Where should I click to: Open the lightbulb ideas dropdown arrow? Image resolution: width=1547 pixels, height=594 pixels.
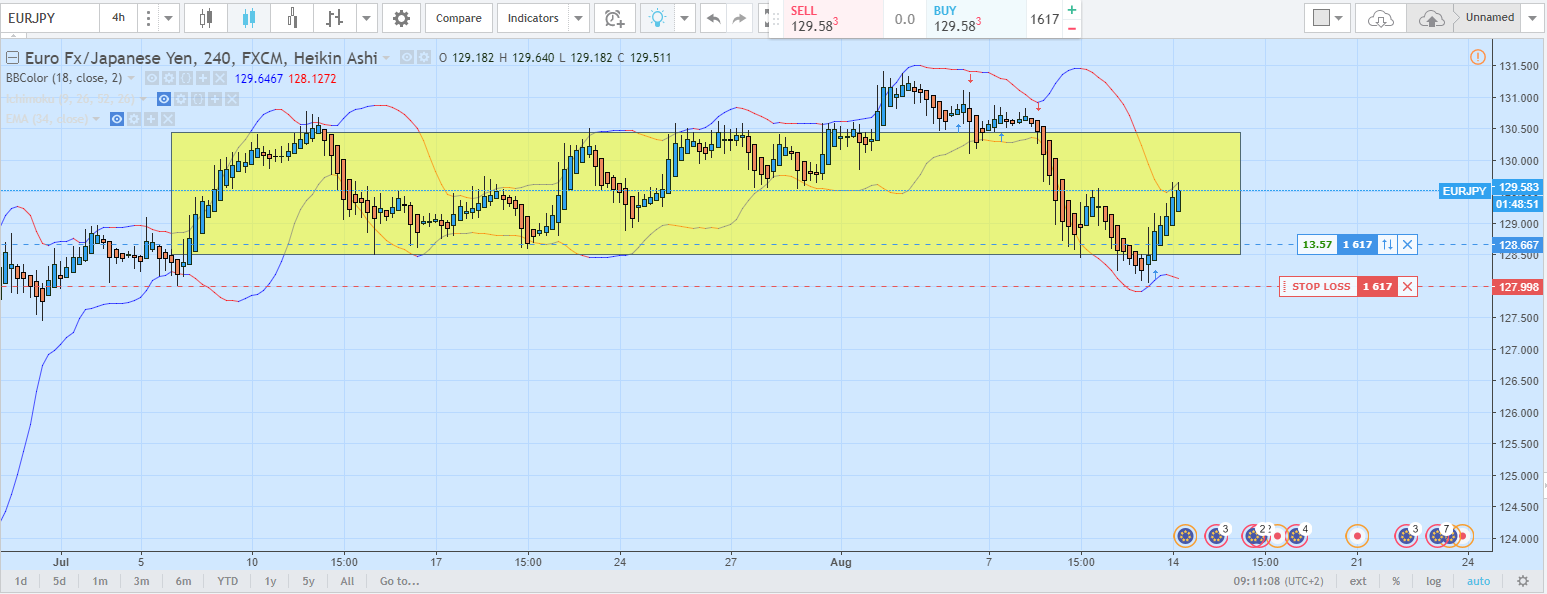(685, 18)
